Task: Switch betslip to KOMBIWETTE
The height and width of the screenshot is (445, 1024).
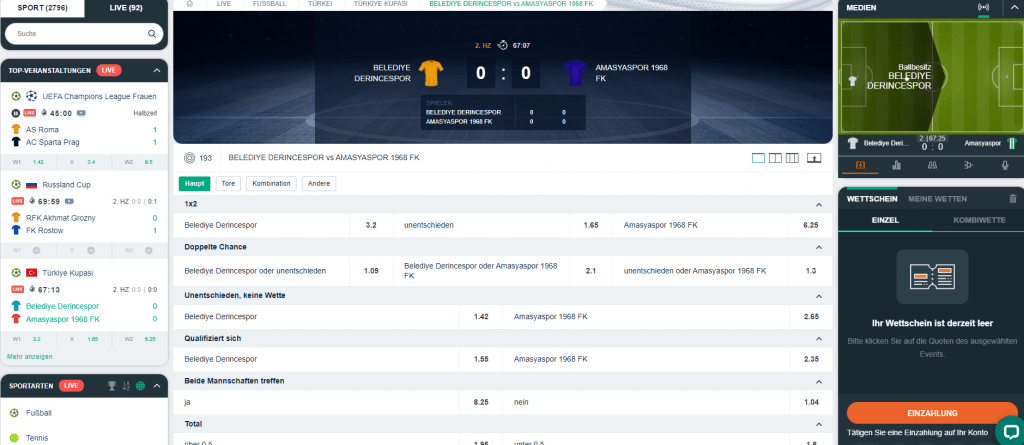Action: pyautogui.click(x=979, y=220)
